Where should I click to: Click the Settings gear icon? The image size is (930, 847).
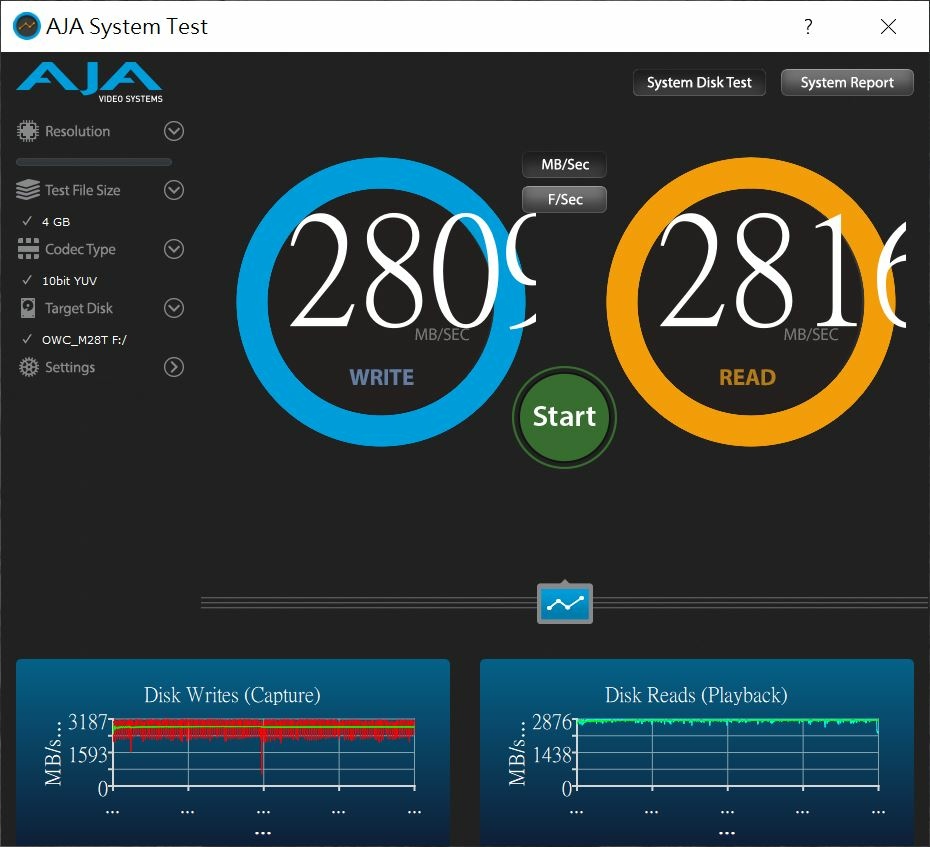pos(28,367)
